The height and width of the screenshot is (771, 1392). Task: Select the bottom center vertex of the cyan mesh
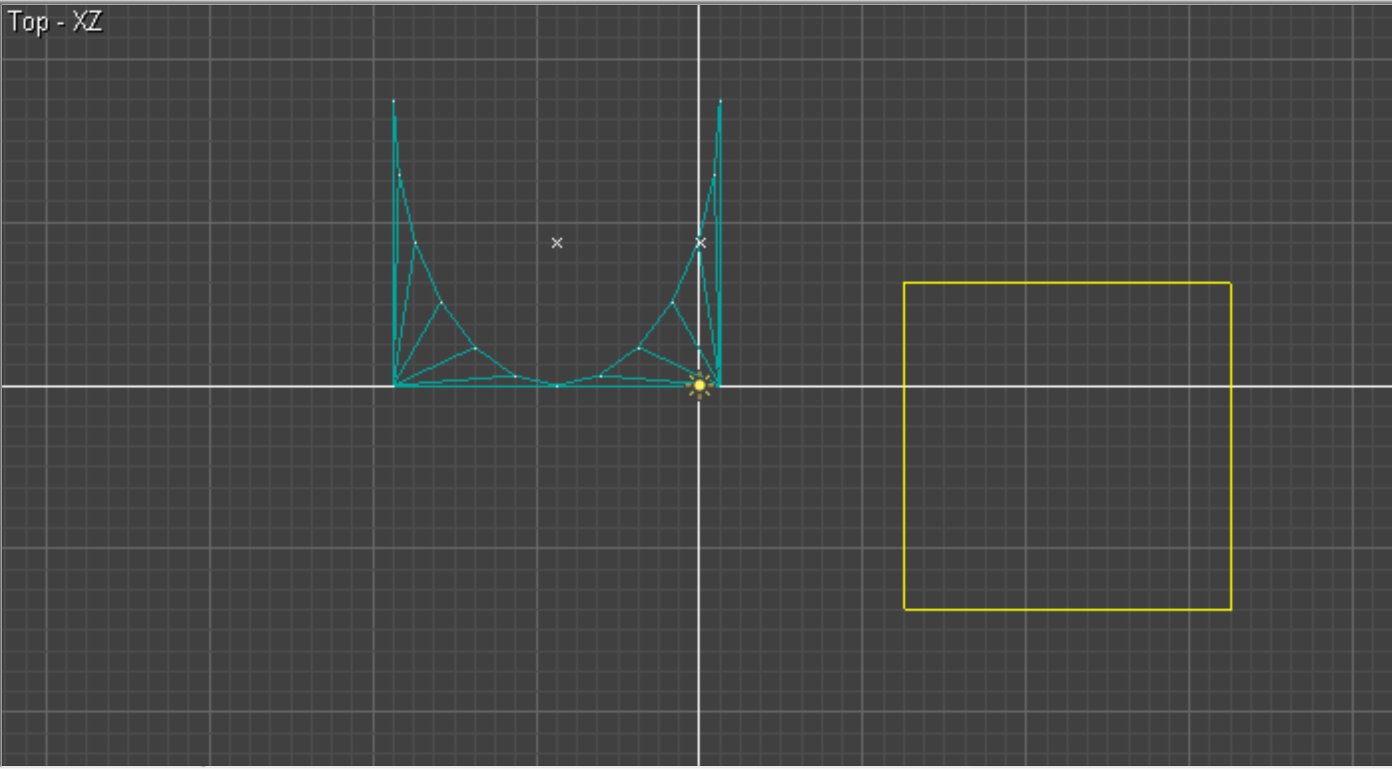click(x=557, y=385)
